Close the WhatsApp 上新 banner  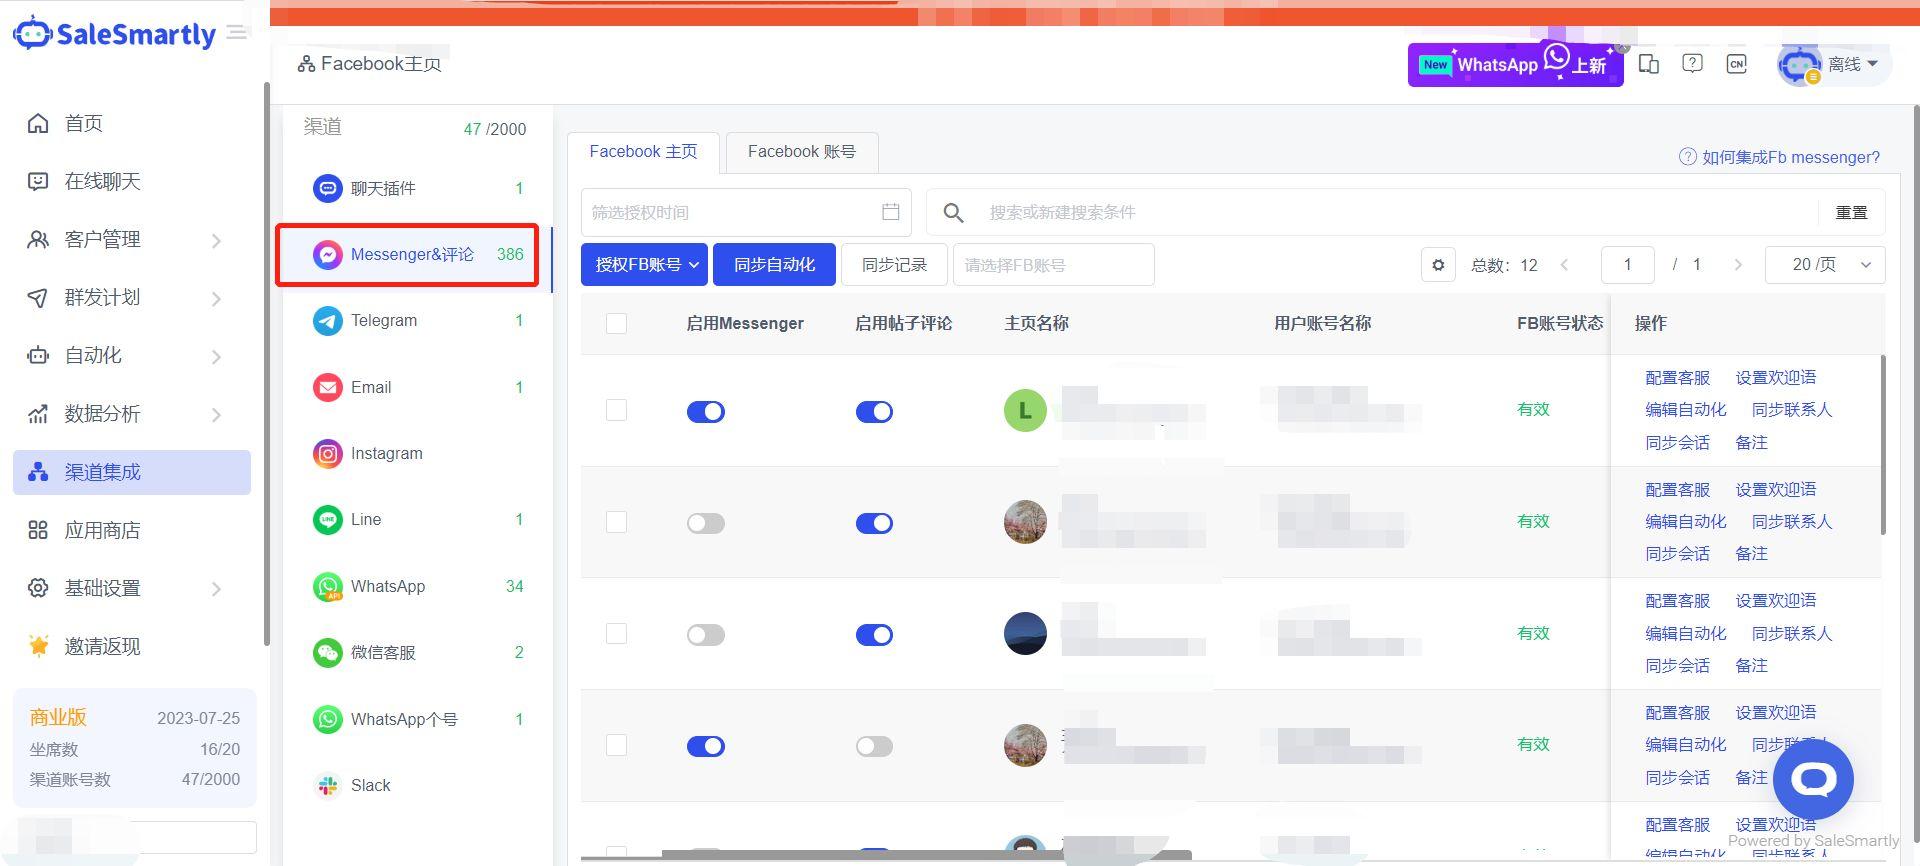(1622, 47)
